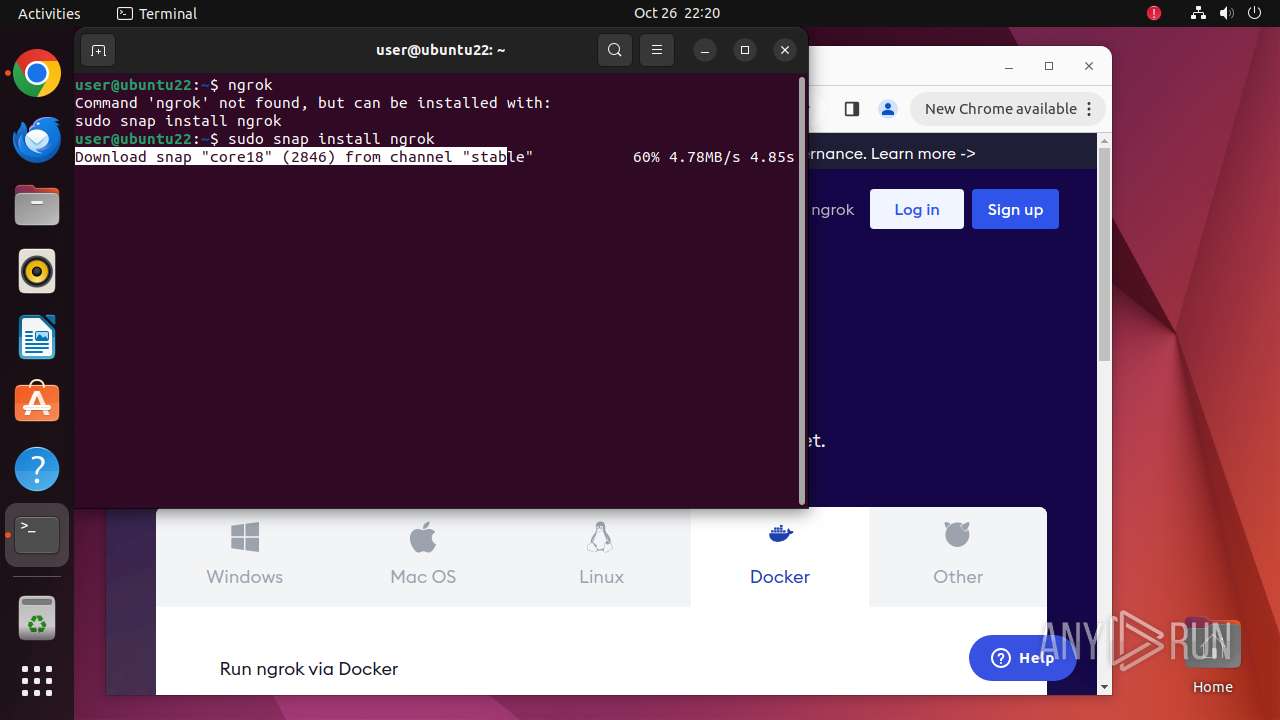Image resolution: width=1280 pixels, height=720 pixels.
Task: Select the Mac OS download tab
Action: pyautogui.click(x=423, y=556)
